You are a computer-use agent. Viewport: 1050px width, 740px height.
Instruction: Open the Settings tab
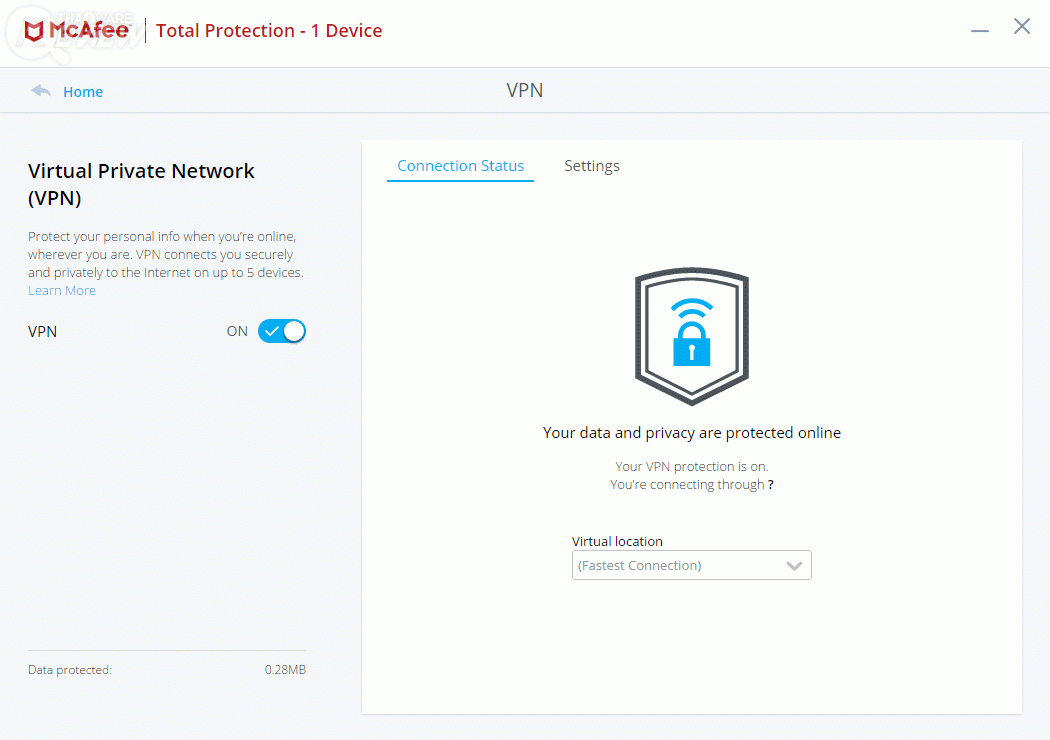[x=592, y=166]
